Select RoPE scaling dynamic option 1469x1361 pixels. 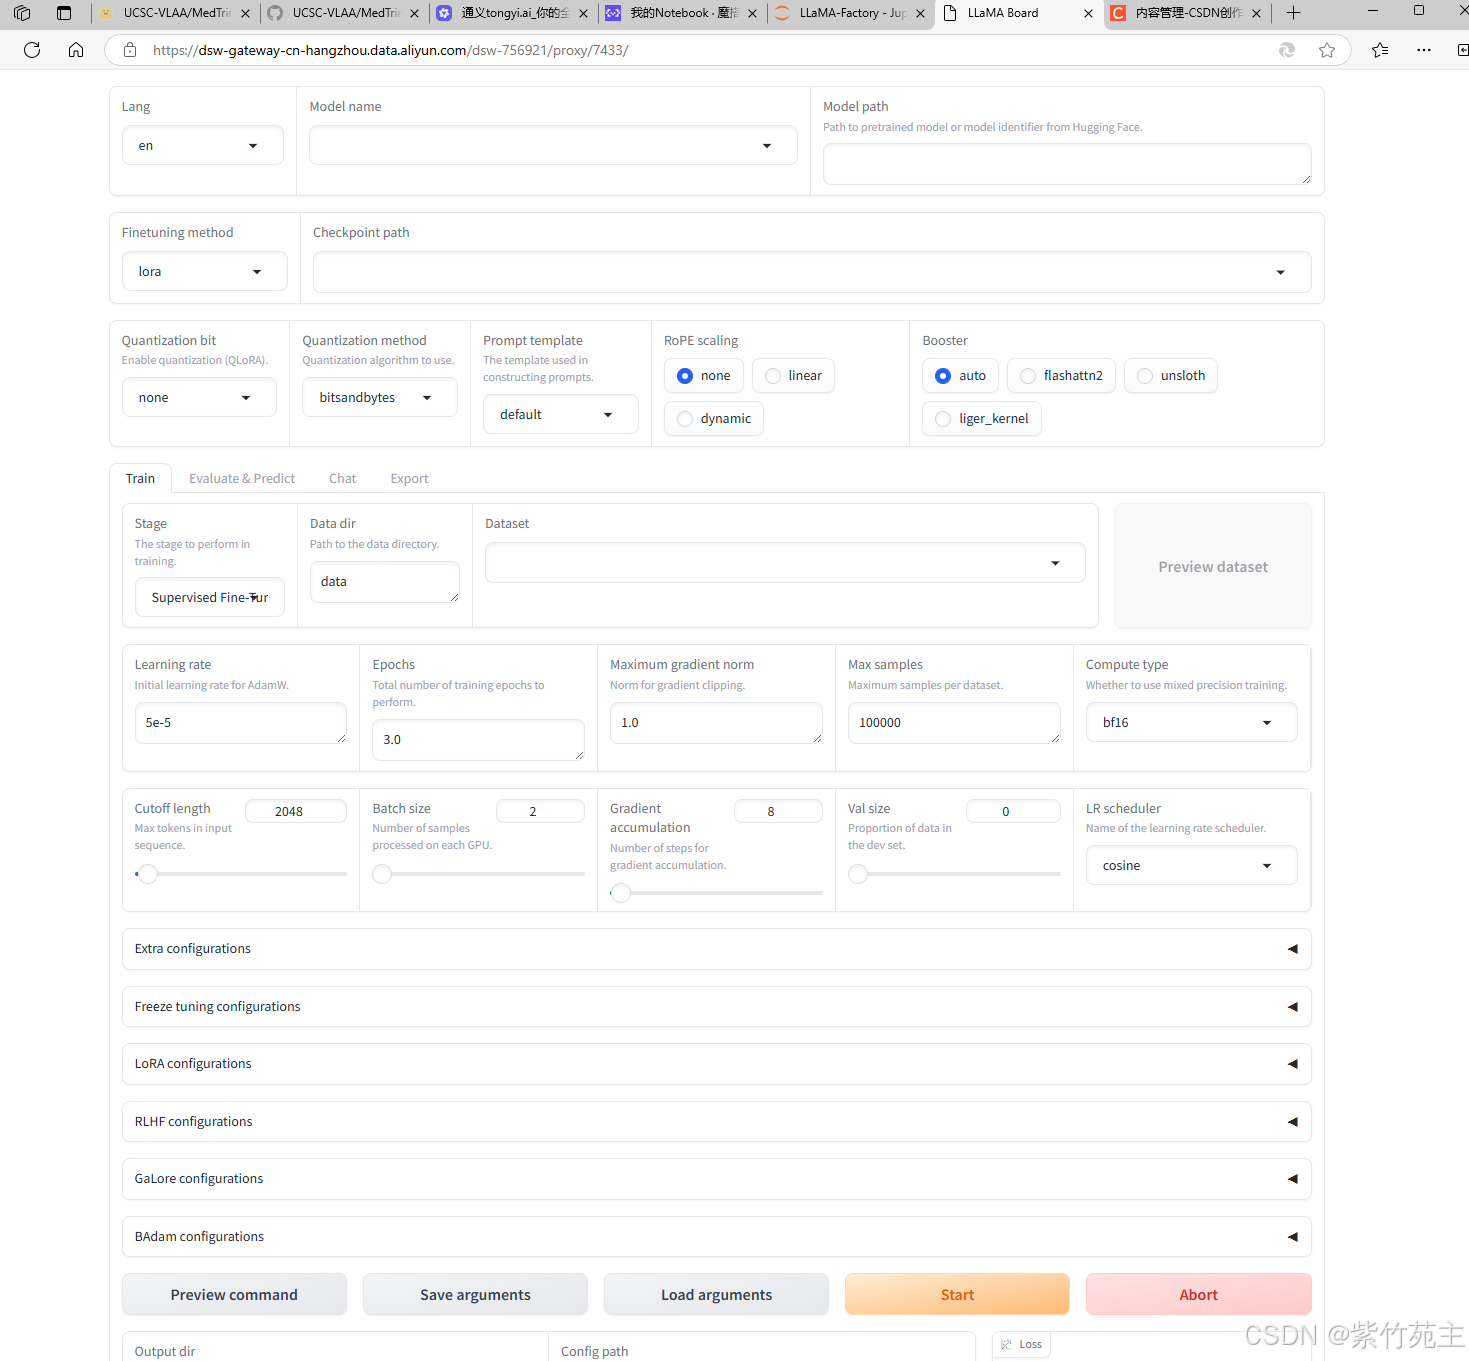[714, 419]
